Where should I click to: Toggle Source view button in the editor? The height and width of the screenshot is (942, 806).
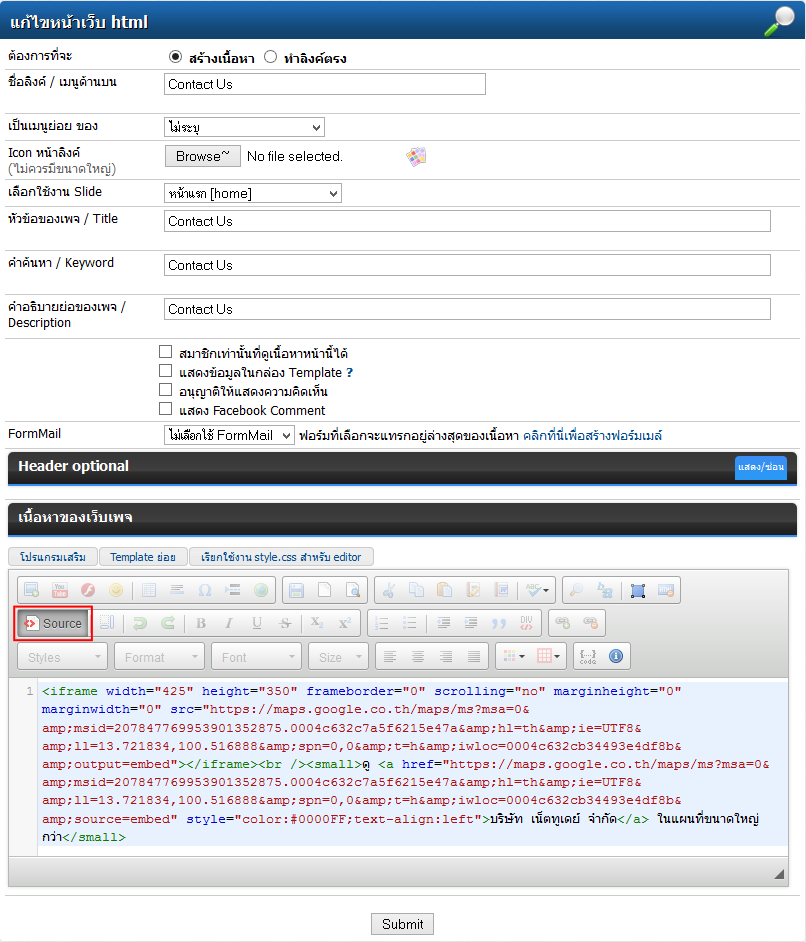coord(53,623)
